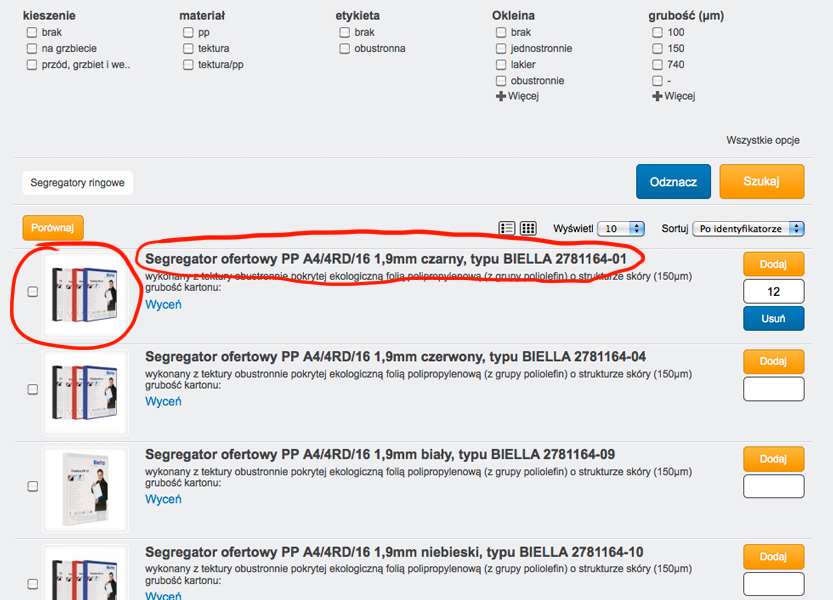Click 'Wszystkie opcje' link
Image resolution: width=833 pixels, height=600 pixels.
tap(763, 140)
